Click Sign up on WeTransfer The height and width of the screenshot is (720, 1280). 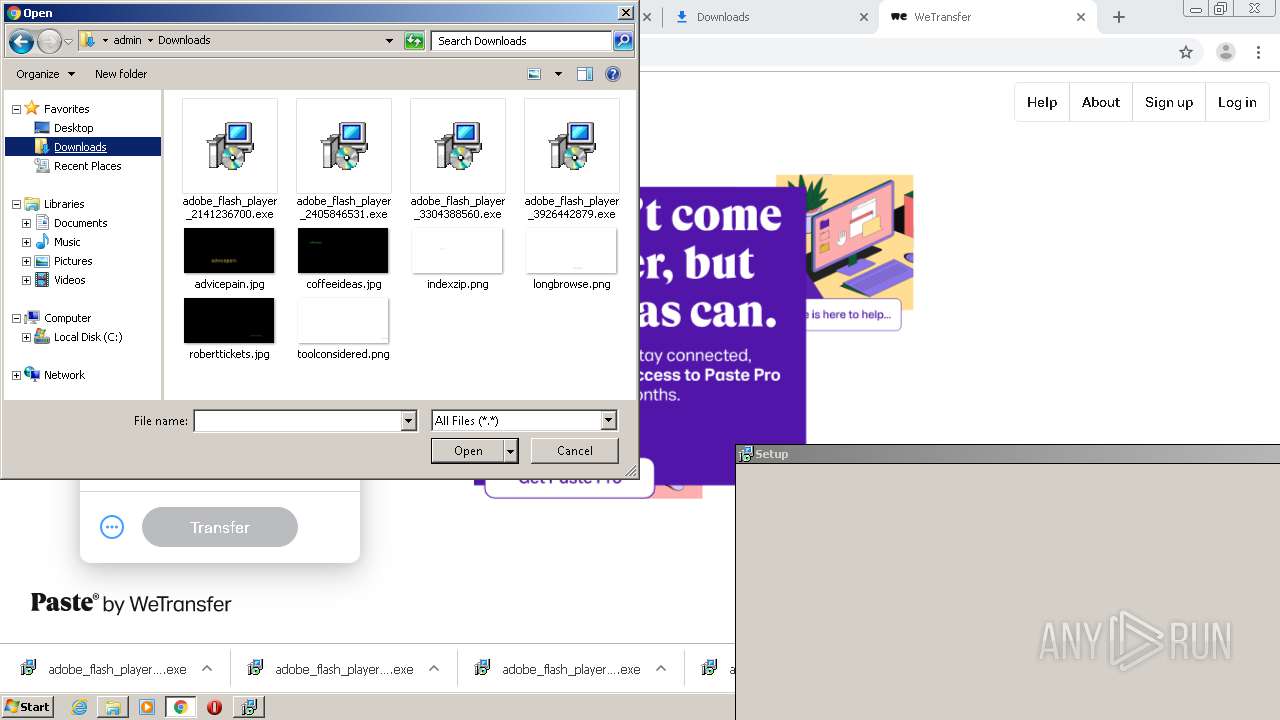pos(1169,102)
